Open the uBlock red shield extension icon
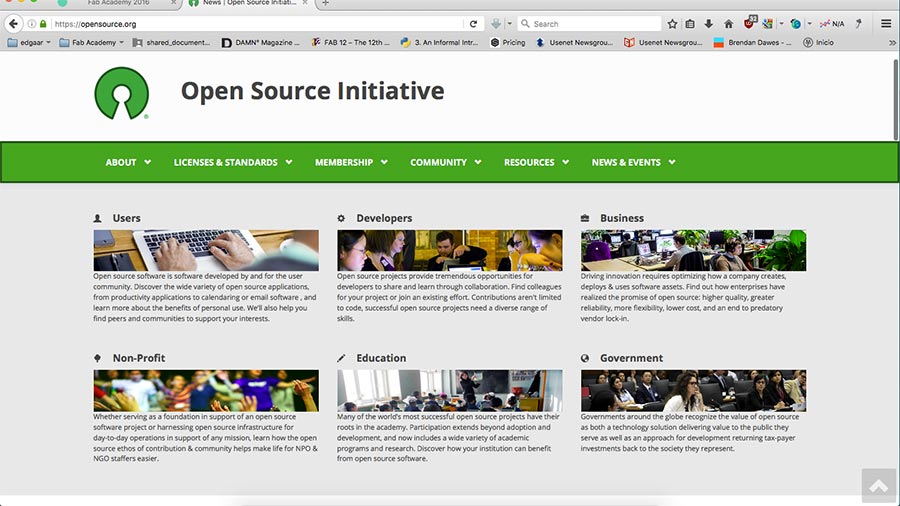This screenshot has height=506, width=900. click(x=750, y=23)
